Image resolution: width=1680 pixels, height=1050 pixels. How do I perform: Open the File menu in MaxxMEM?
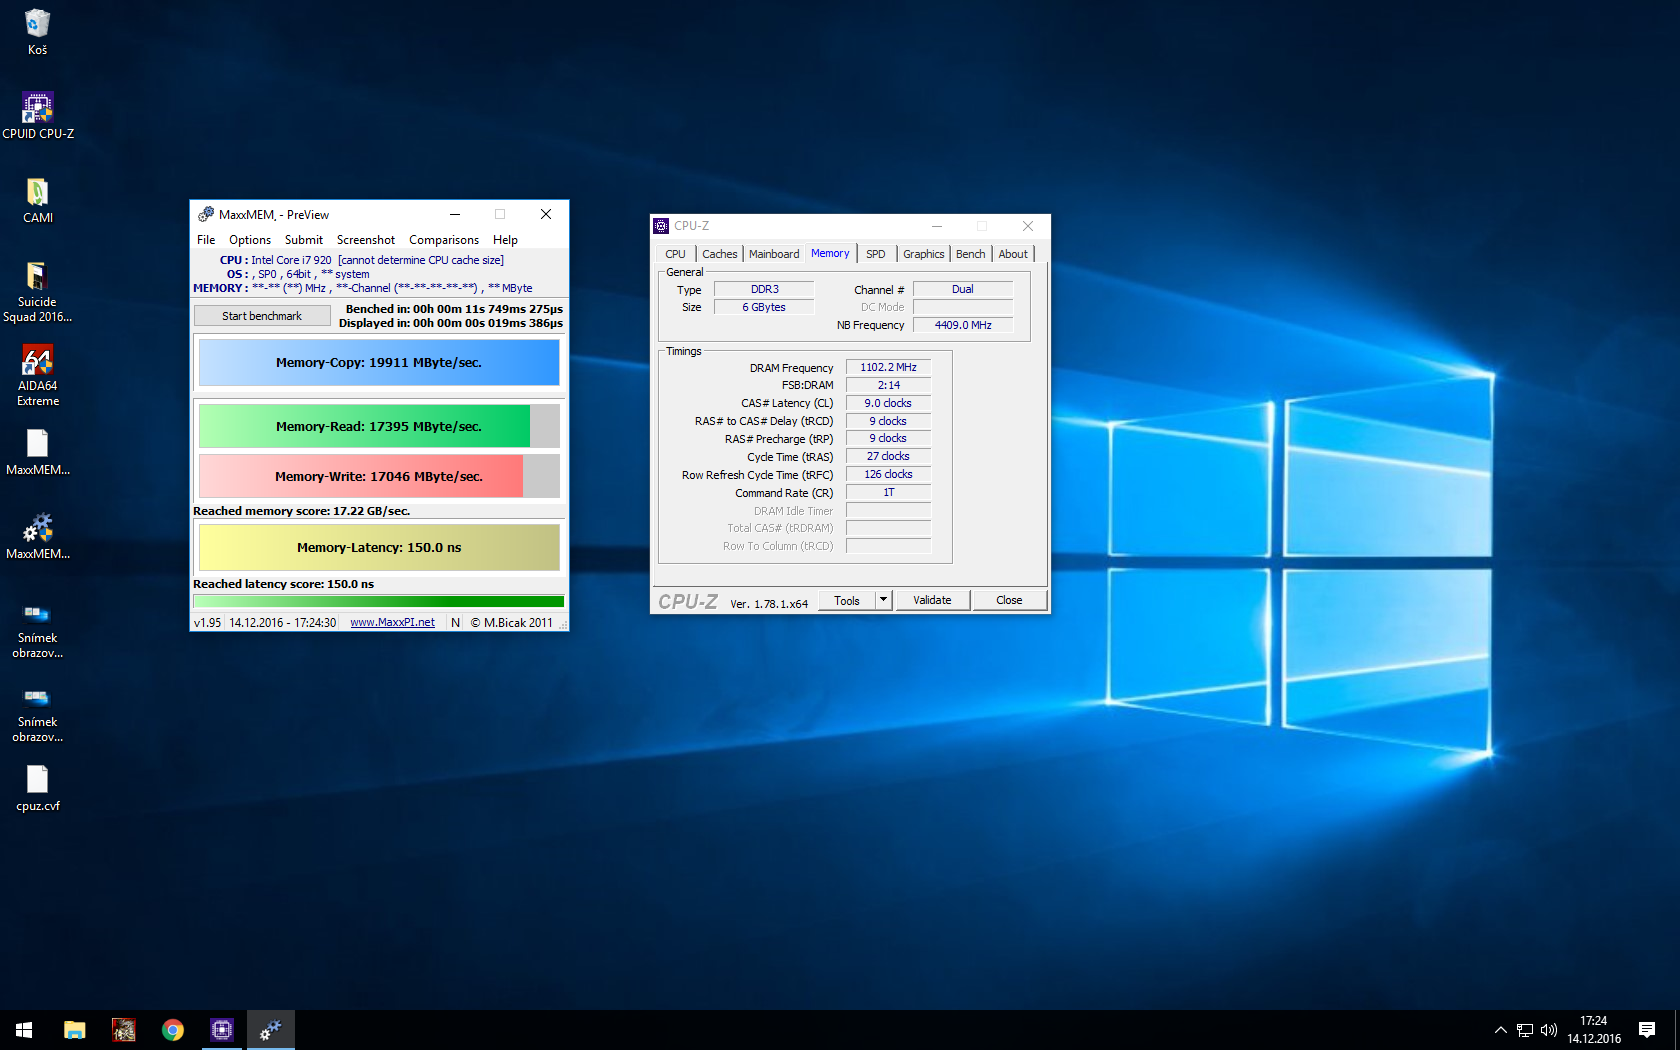click(x=206, y=240)
